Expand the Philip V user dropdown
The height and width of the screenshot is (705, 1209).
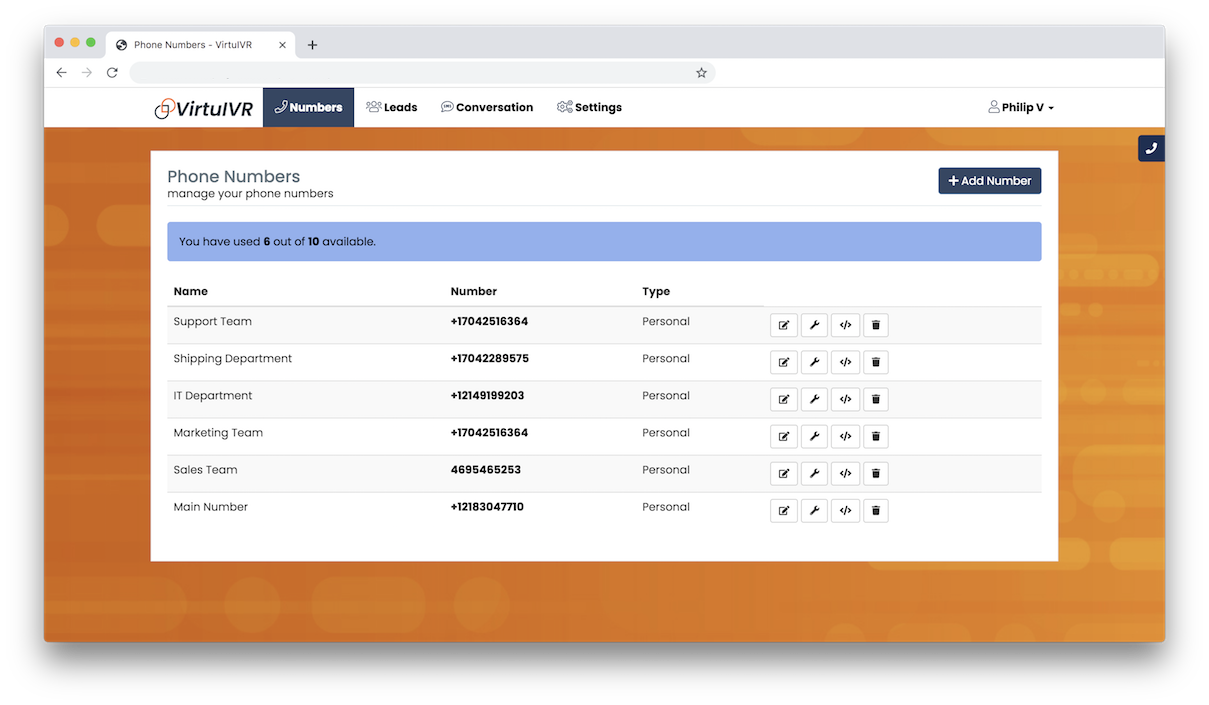1021,107
